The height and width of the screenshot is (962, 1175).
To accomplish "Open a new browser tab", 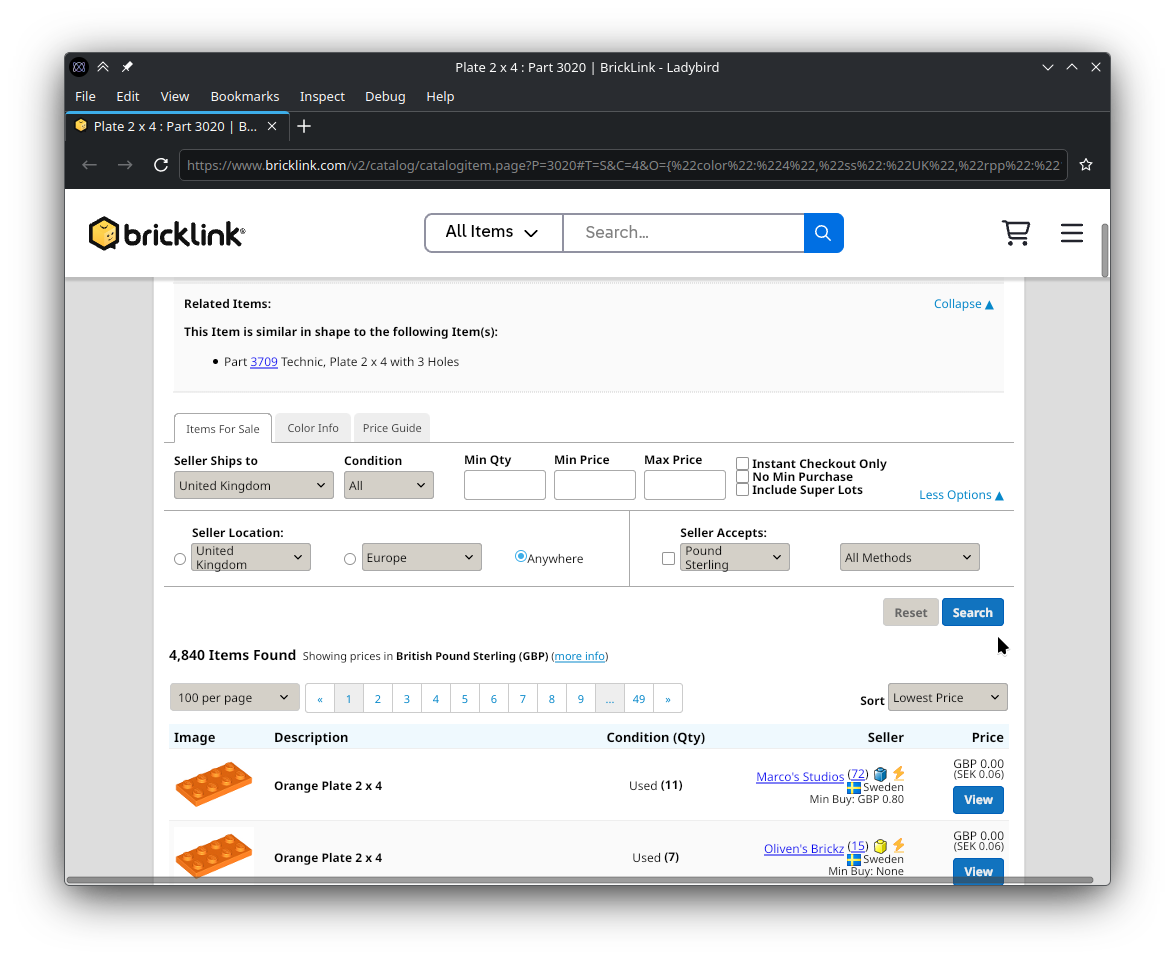I will 303,127.
